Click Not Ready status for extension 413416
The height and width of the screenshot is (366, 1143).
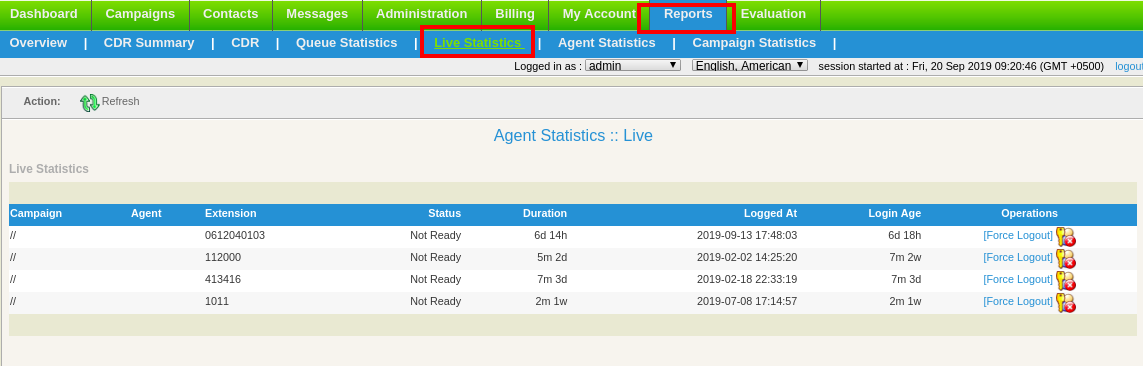435,279
